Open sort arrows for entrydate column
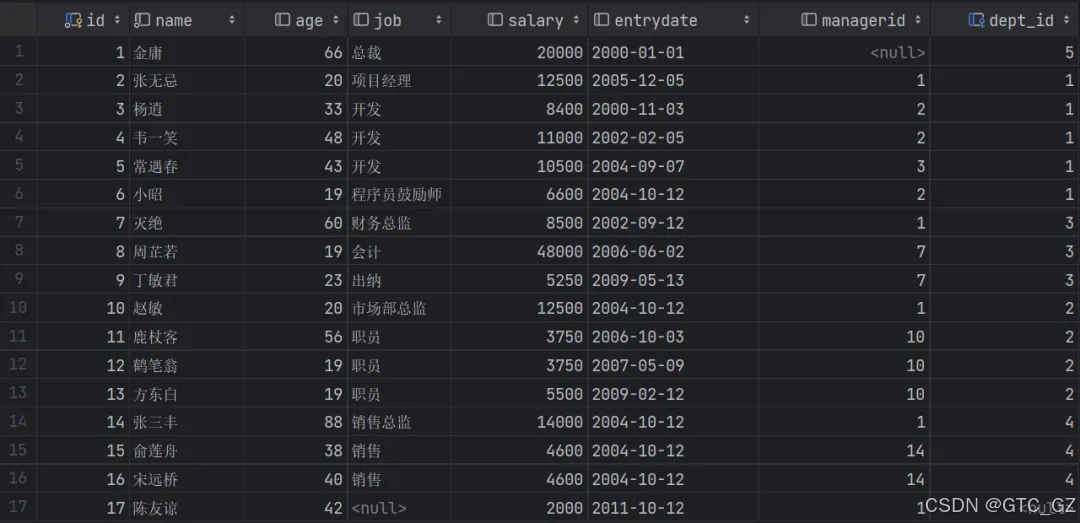Viewport: 1080px width, 523px height. (747, 21)
